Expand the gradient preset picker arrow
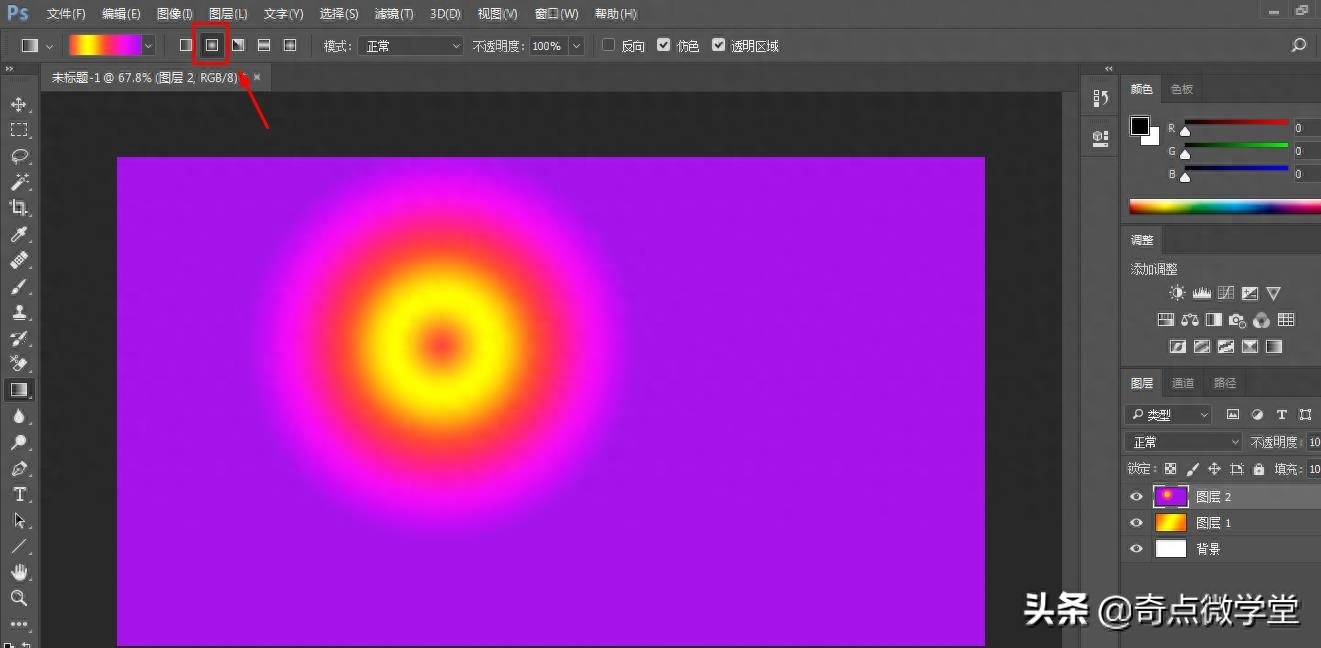This screenshot has height=648, width=1321. 149,46
